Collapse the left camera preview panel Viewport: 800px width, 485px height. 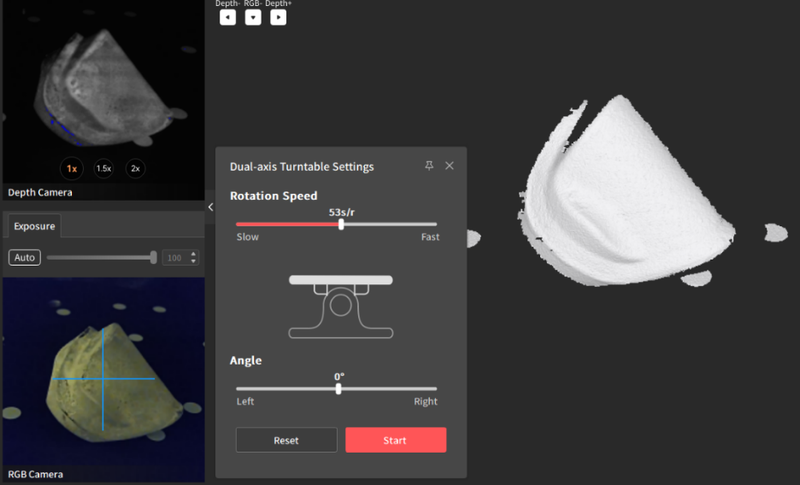click(210, 207)
